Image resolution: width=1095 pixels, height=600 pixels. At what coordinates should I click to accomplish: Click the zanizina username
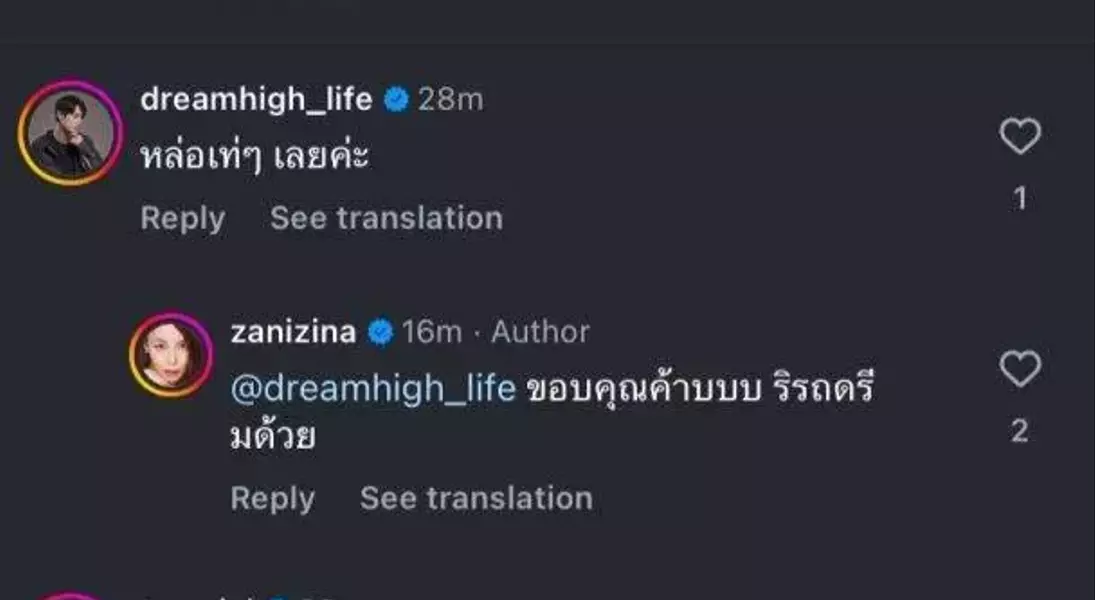(x=293, y=332)
